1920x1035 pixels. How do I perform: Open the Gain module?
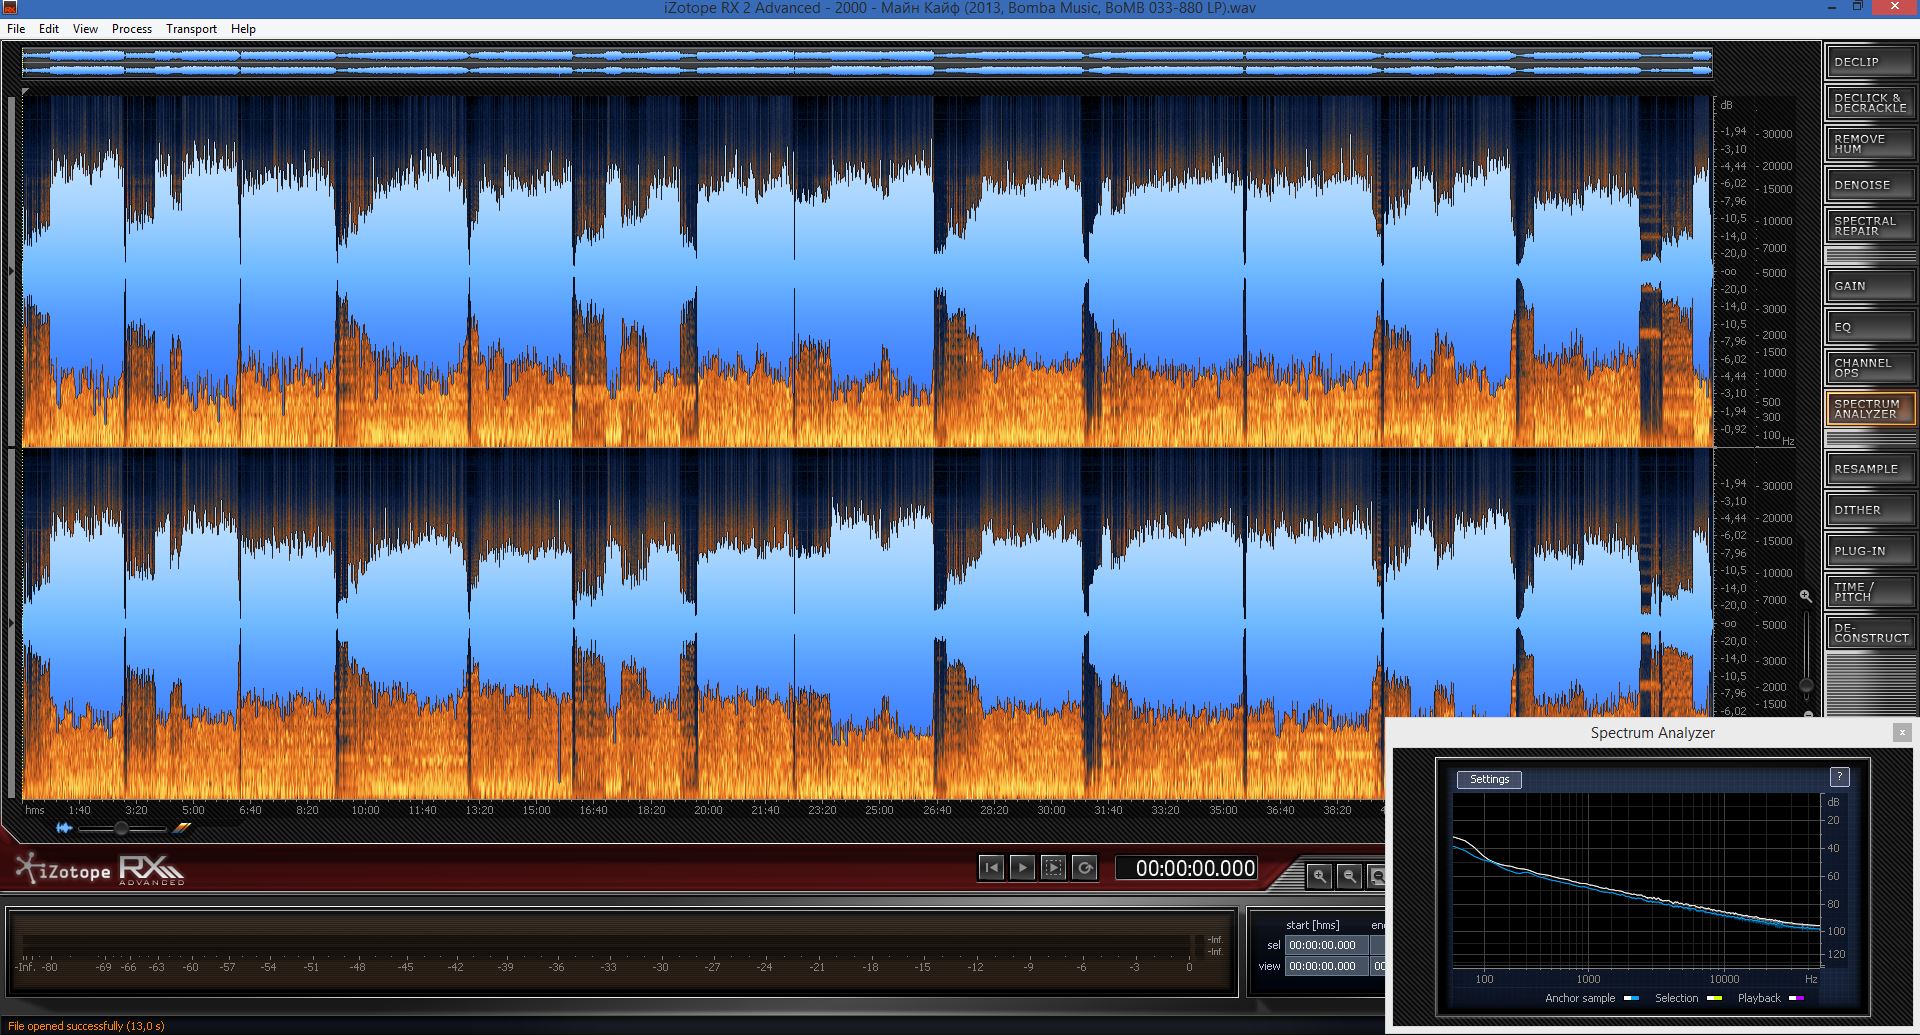tap(1870, 286)
